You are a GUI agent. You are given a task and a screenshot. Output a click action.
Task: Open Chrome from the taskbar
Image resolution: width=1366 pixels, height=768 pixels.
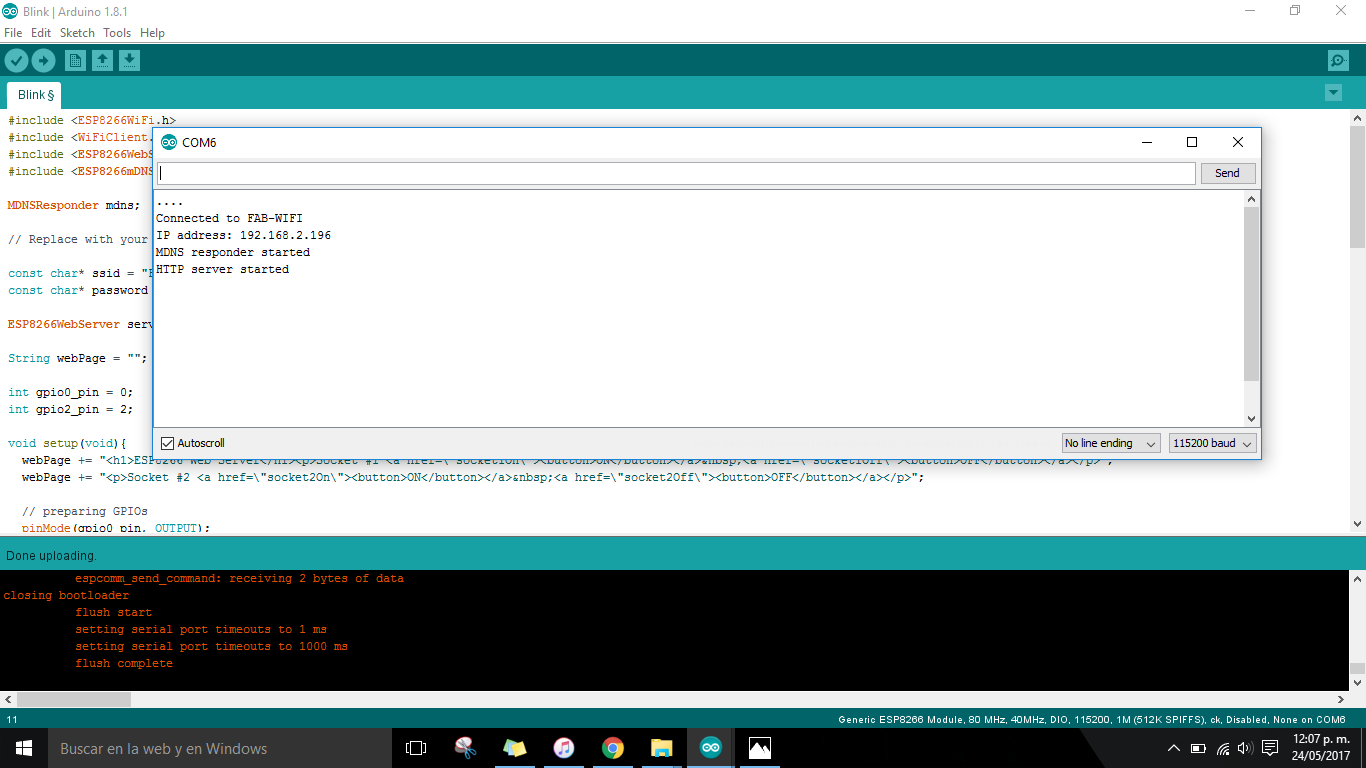(x=613, y=748)
